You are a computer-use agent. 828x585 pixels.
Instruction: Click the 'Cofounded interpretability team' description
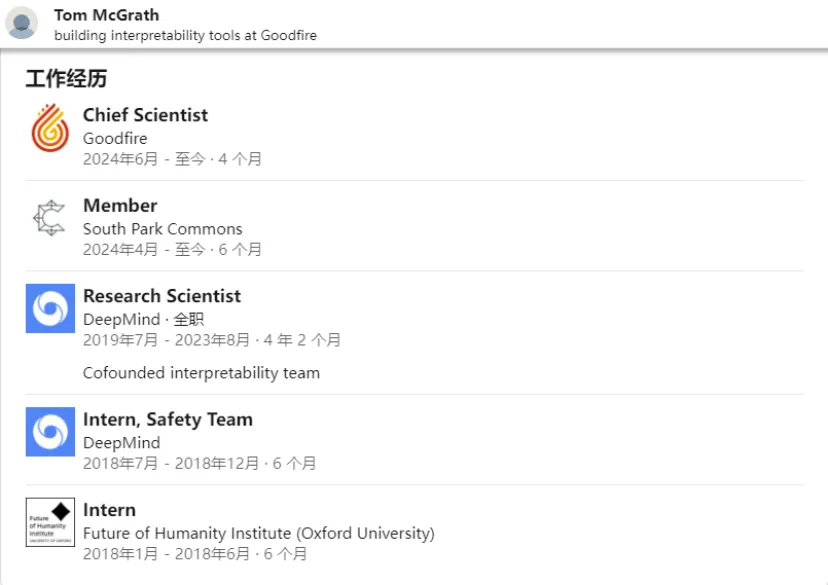point(201,373)
